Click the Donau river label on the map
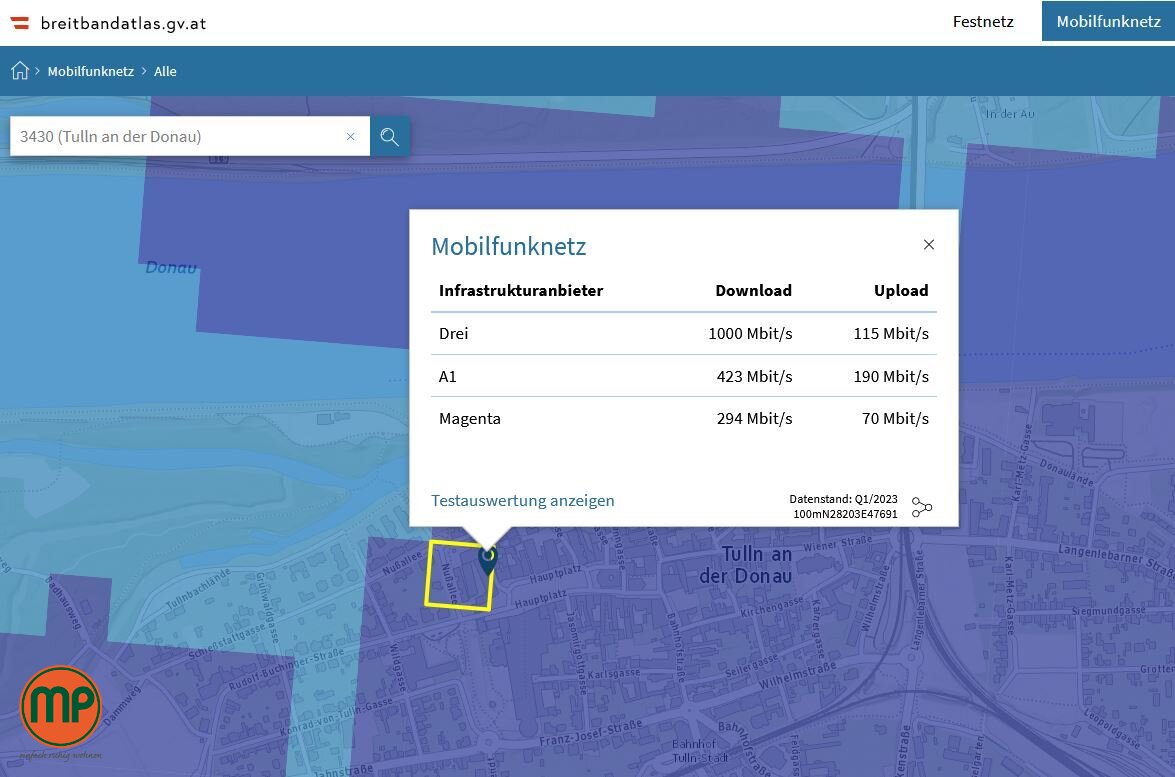 (x=172, y=267)
